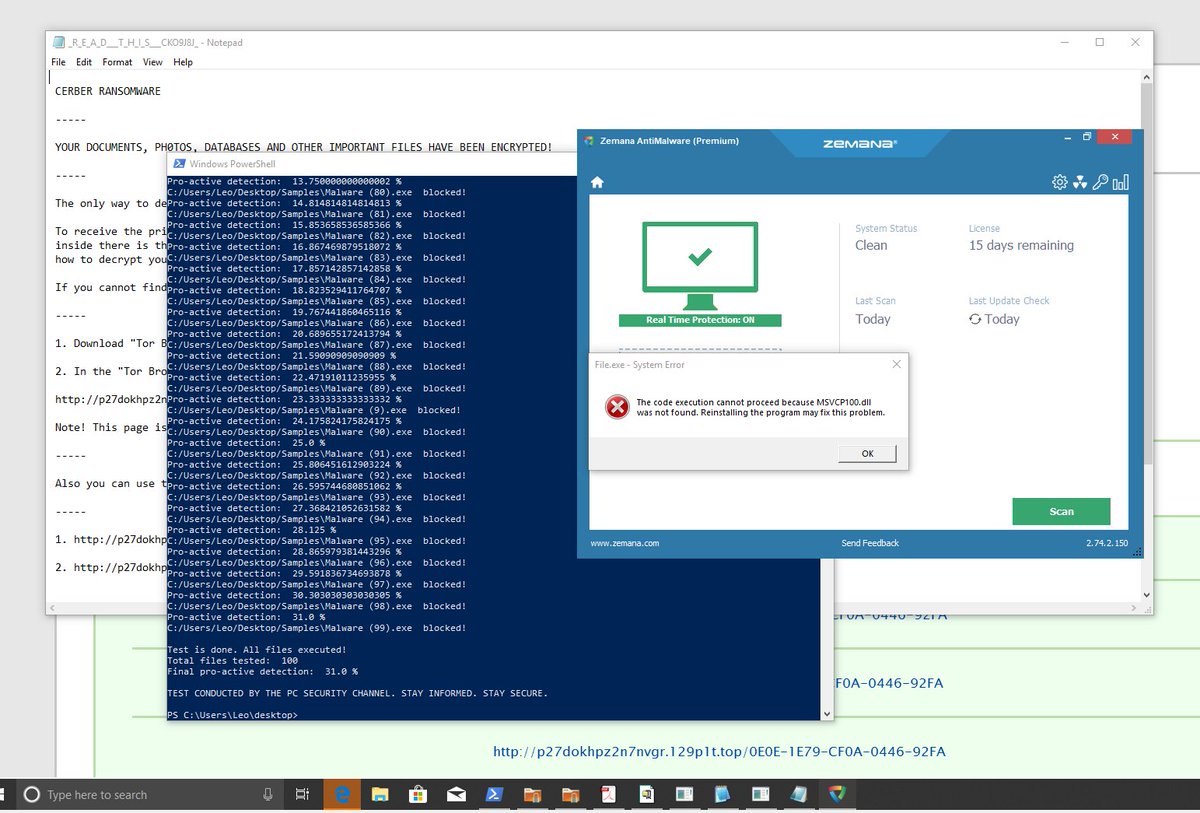Image resolution: width=1200 pixels, height=813 pixels.
Task: Open Task View from taskbar
Action: pos(302,795)
